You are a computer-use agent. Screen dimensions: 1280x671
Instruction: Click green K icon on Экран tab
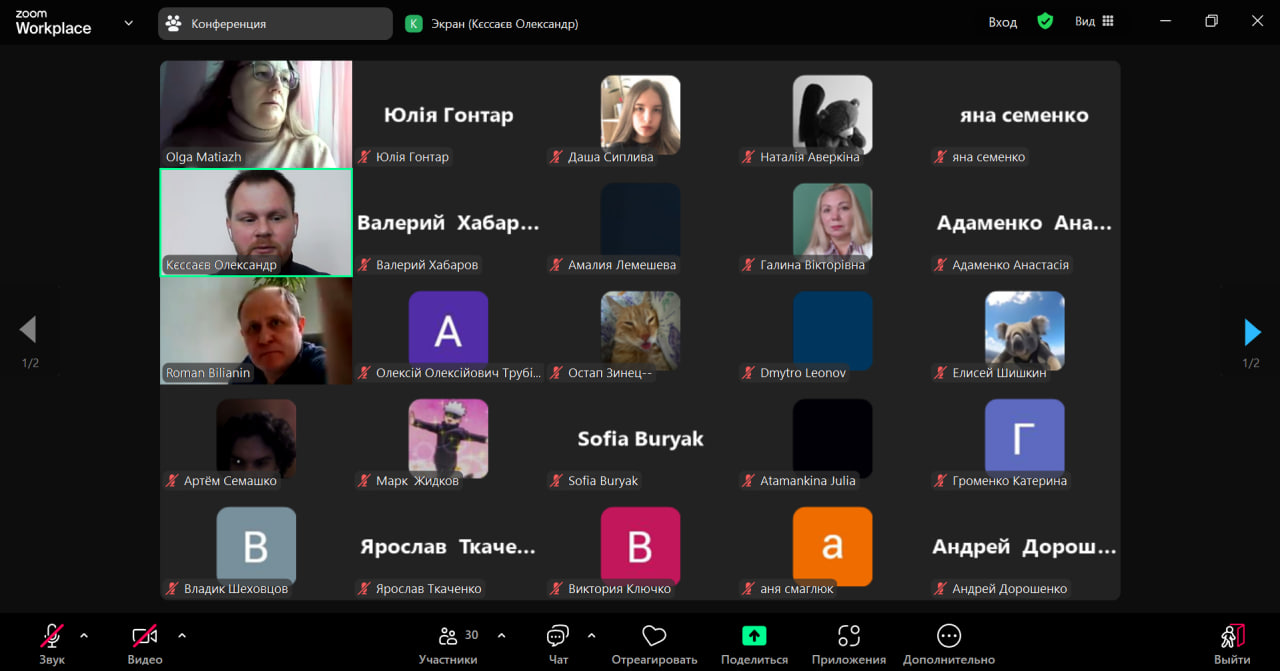point(414,23)
